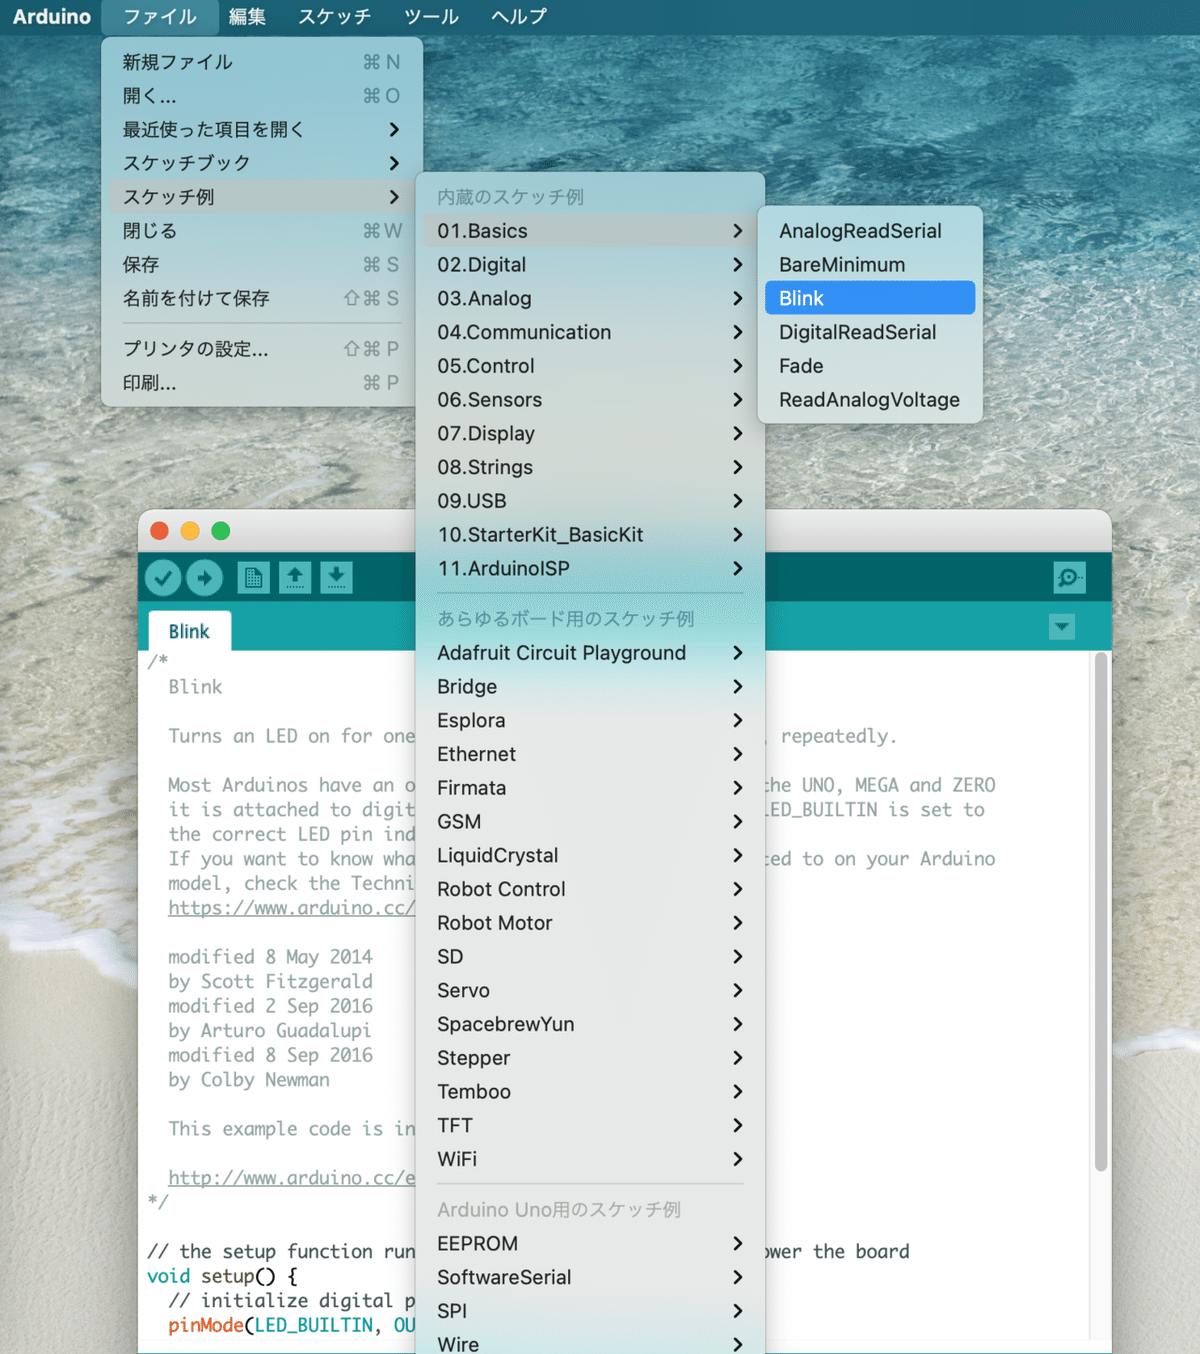Open the ツール menu

pos(431,16)
